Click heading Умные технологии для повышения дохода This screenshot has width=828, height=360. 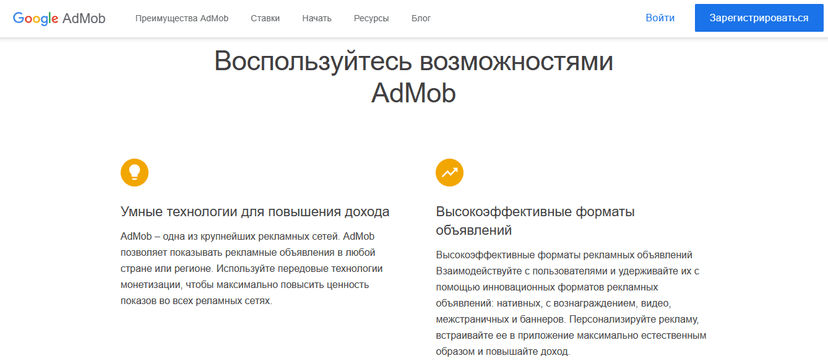tap(255, 212)
